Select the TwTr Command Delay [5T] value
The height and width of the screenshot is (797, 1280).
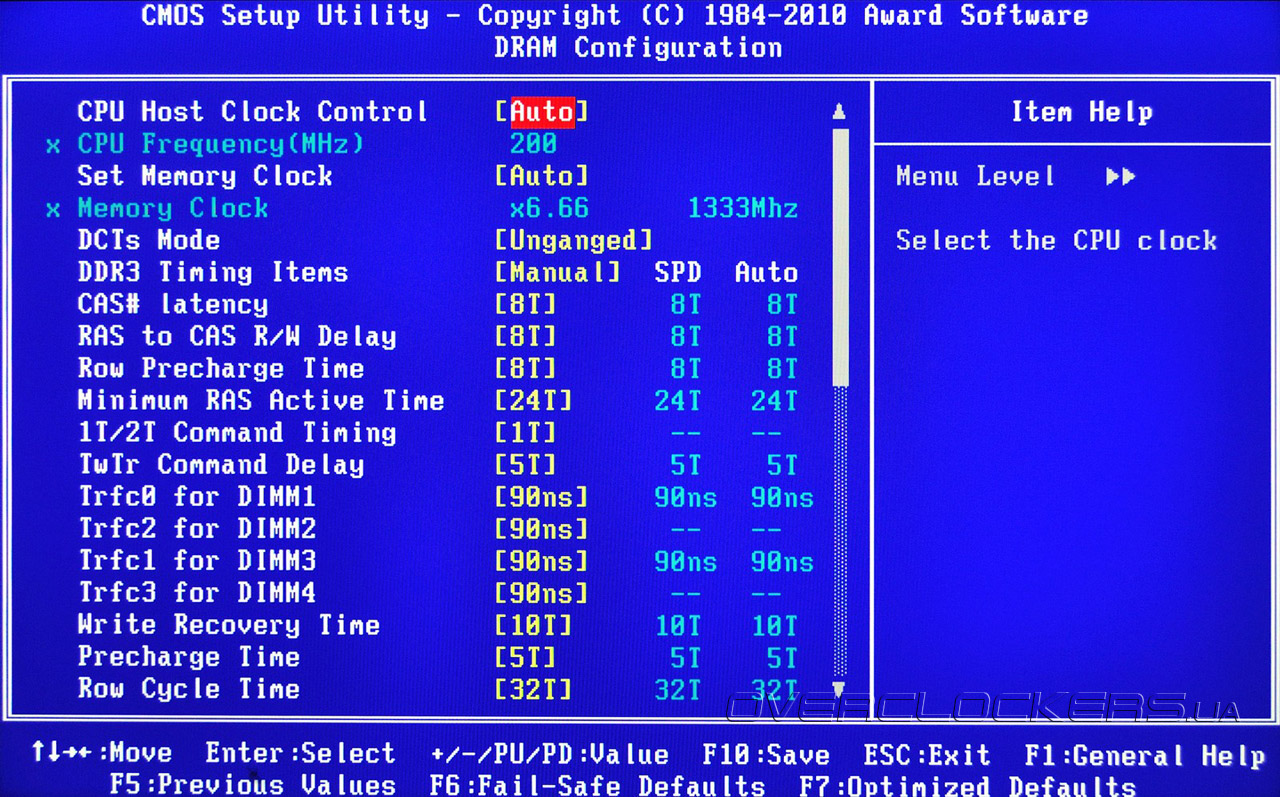[x=526, y=464]
